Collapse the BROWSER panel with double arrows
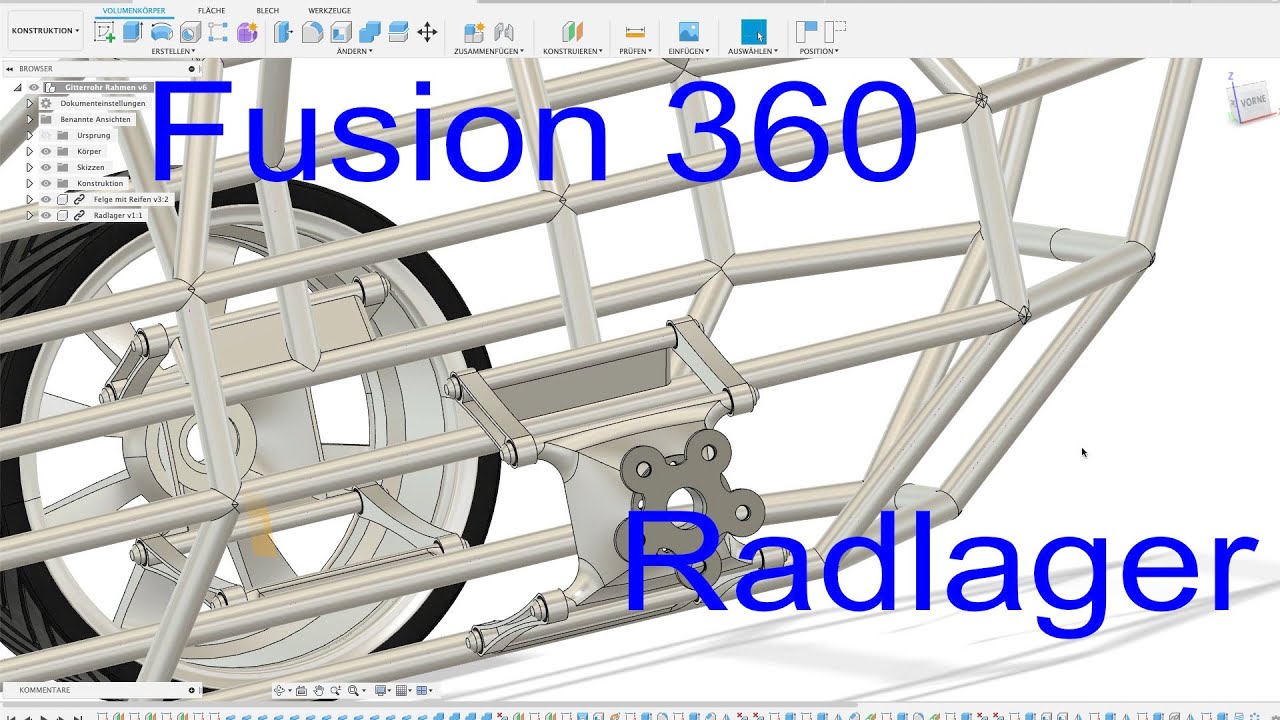Screen dimensions: 1280x720 tap(9, 69)
